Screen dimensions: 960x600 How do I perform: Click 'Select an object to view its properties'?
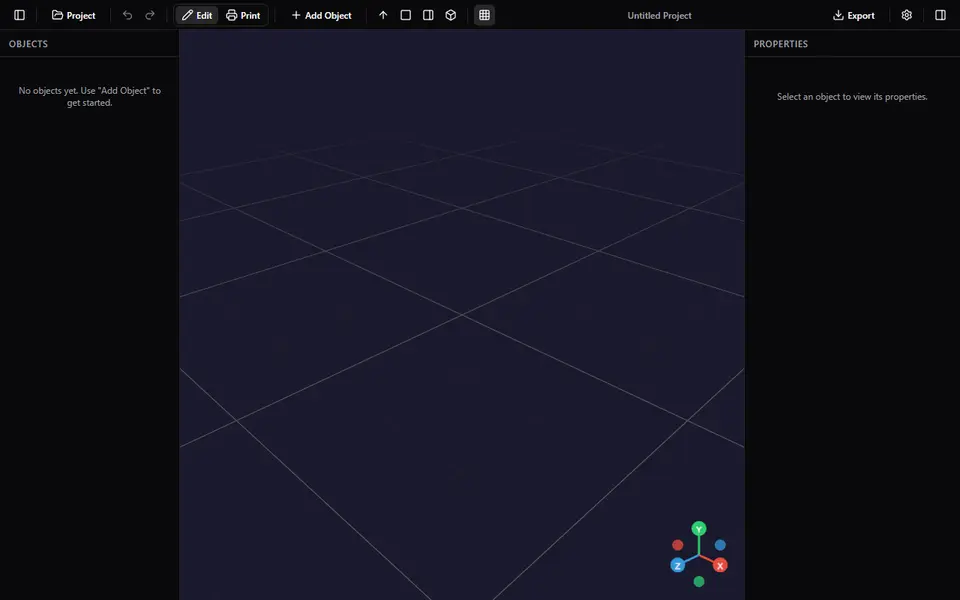852,97
